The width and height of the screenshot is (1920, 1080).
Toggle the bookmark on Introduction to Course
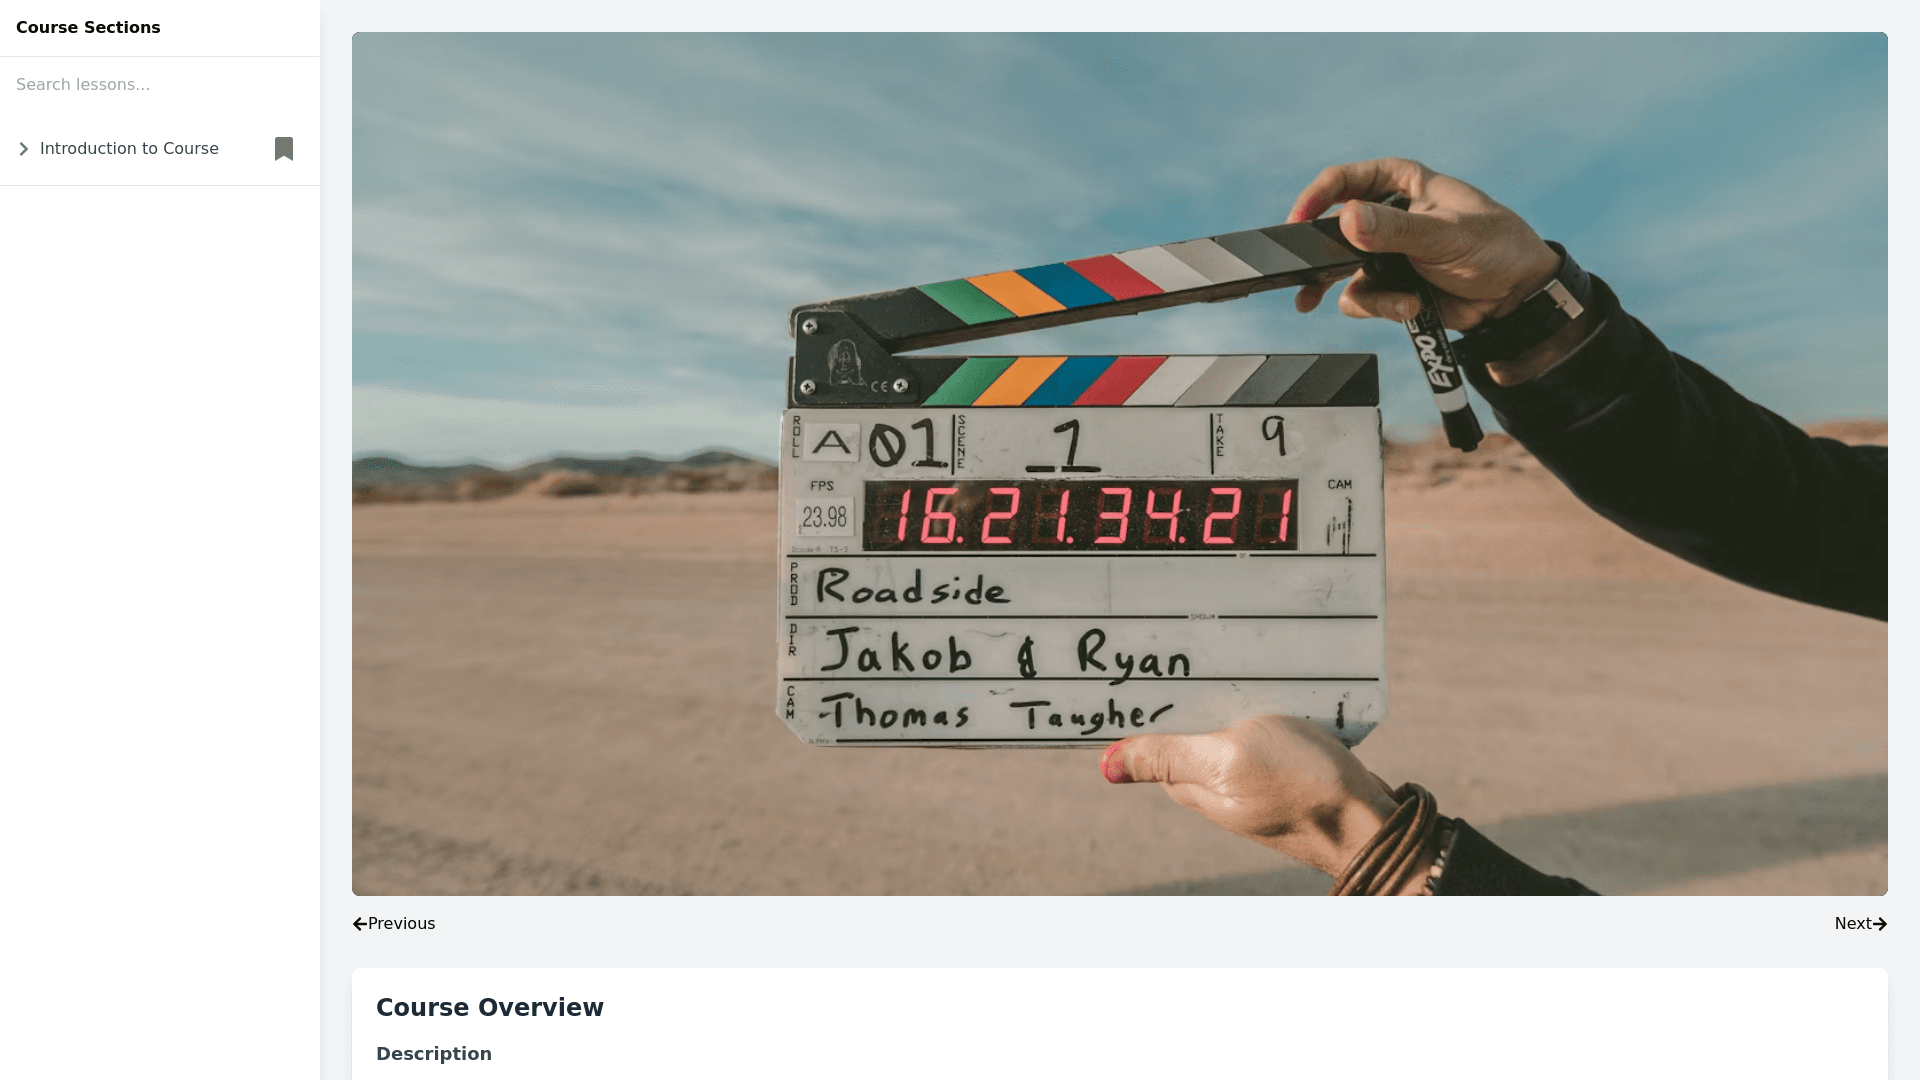284,149
